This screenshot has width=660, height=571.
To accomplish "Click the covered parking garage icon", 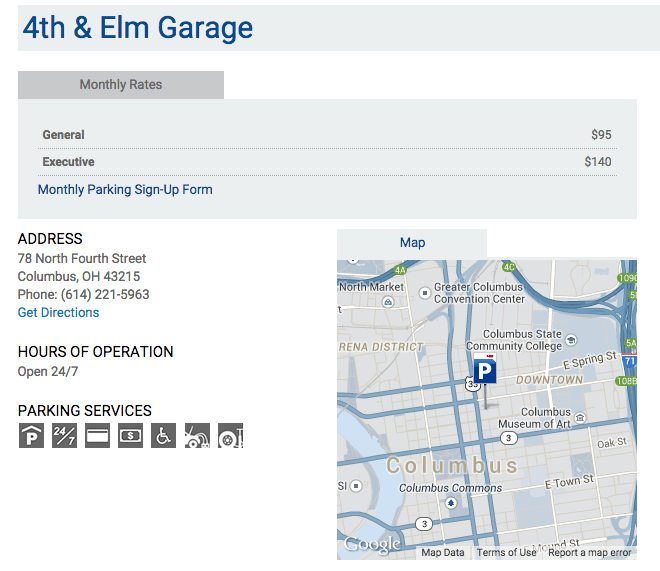I will [x=31, y=436].
